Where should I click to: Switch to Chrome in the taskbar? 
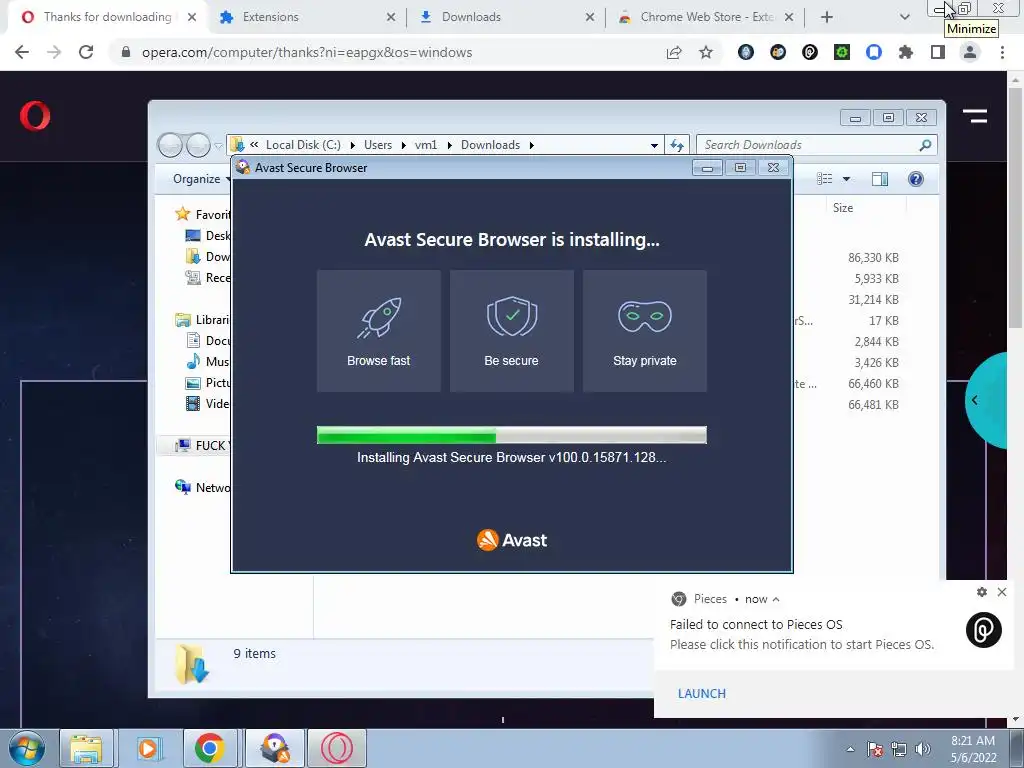click(x=209, y=748)
